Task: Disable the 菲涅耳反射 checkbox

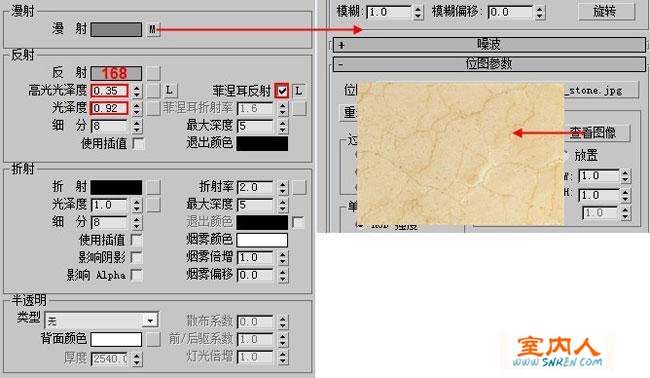Action: point(282,91)
